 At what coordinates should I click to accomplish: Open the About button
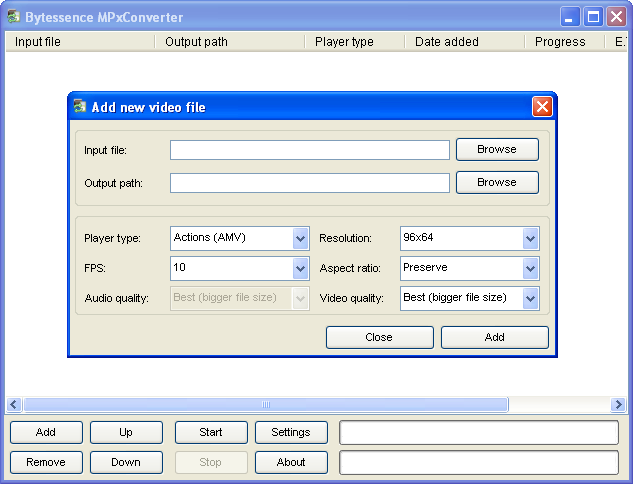pos(291,462)
